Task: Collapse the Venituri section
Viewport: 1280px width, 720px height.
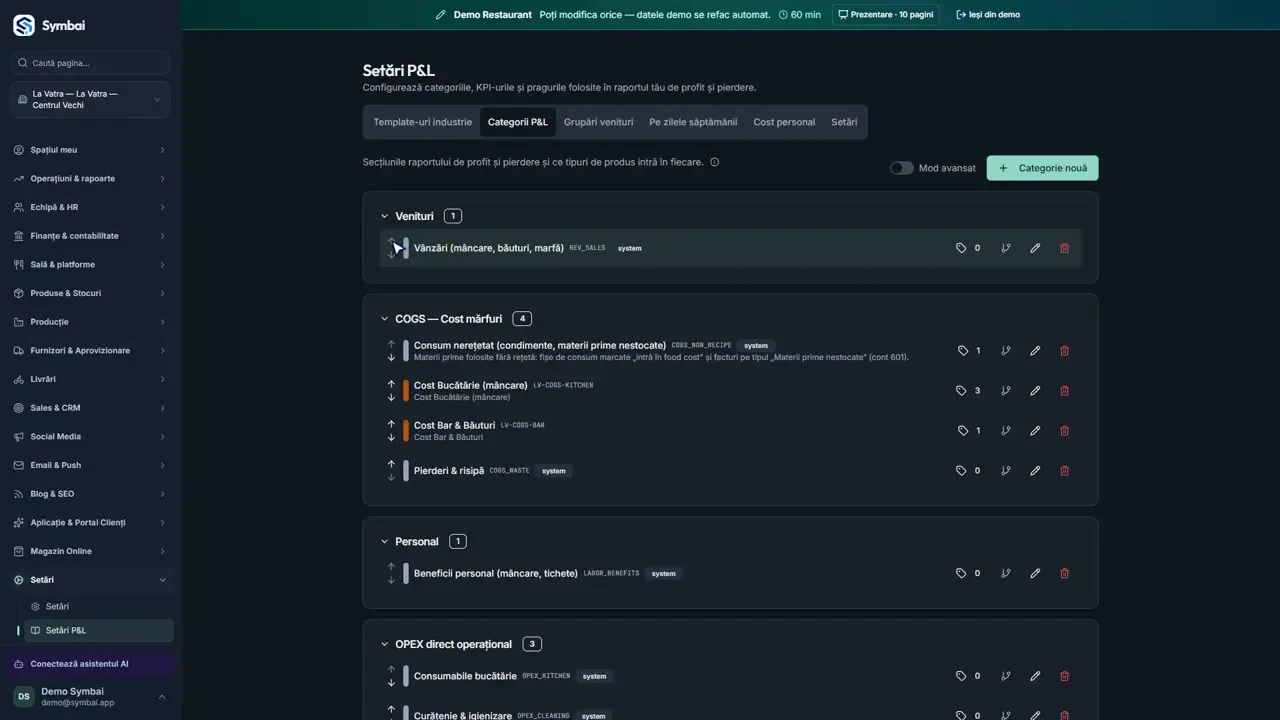Action: click(x=384, y=216)
